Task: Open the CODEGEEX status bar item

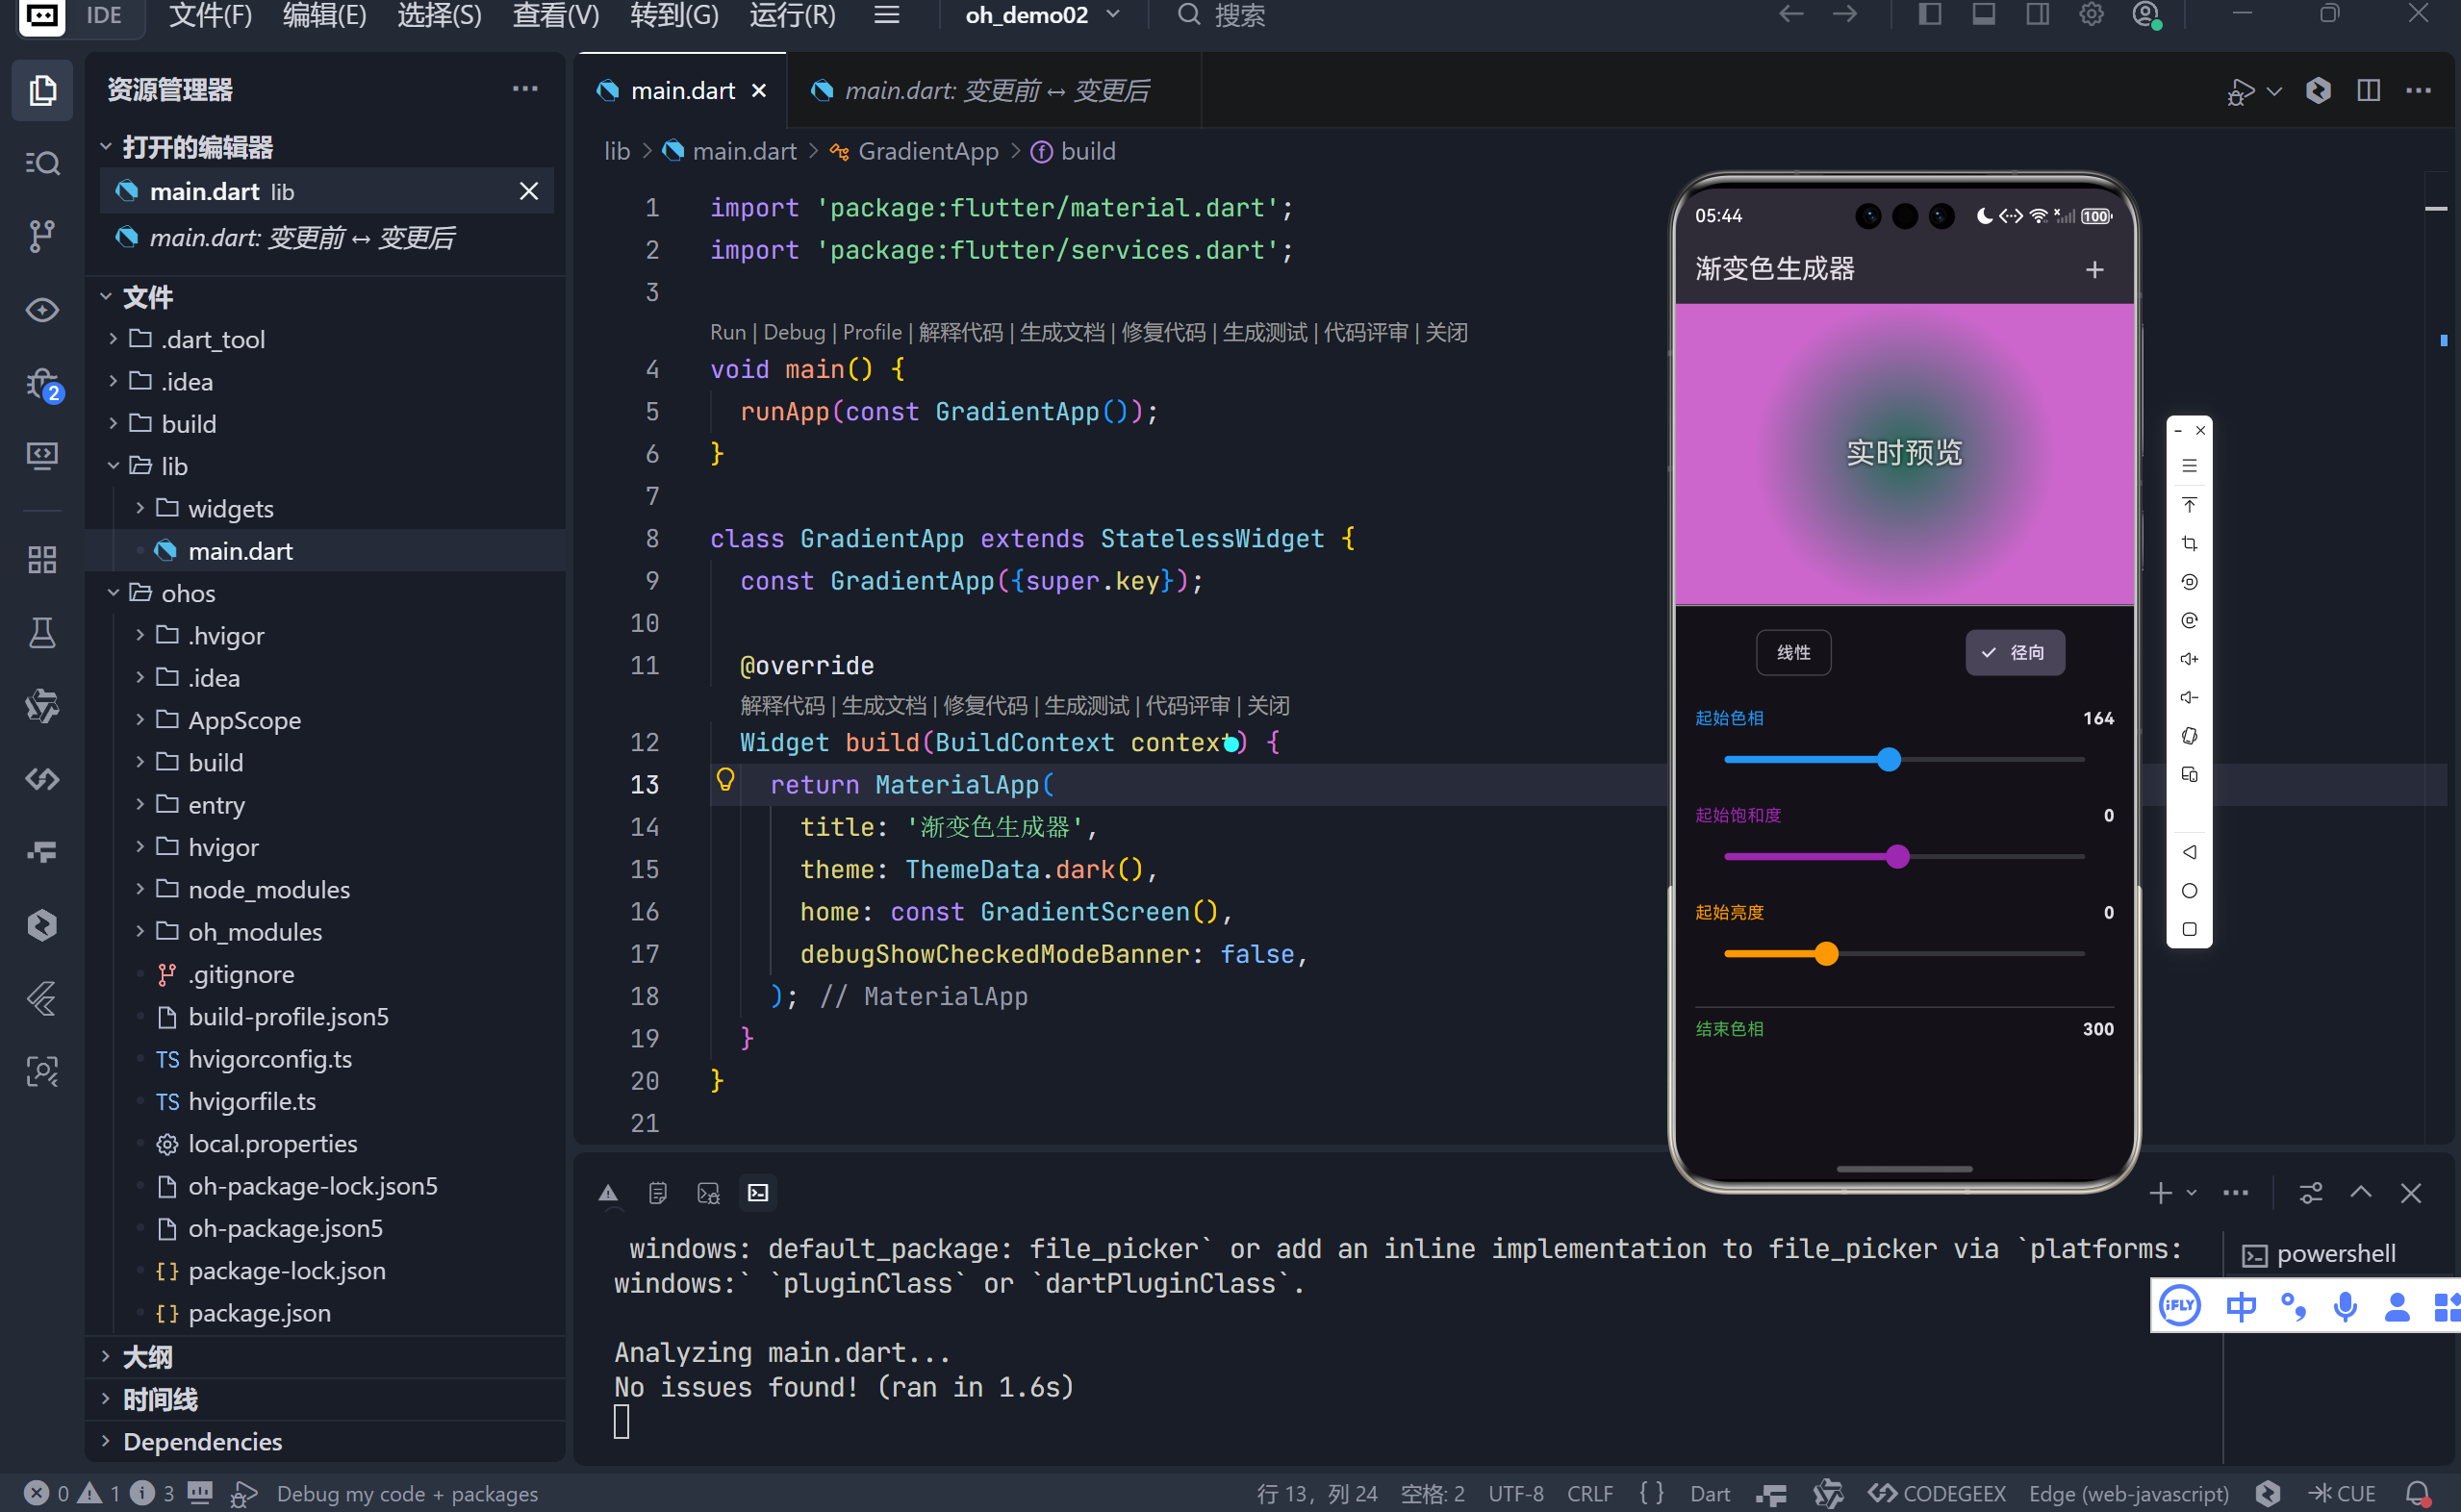Action: (x=1937, y=1493)
